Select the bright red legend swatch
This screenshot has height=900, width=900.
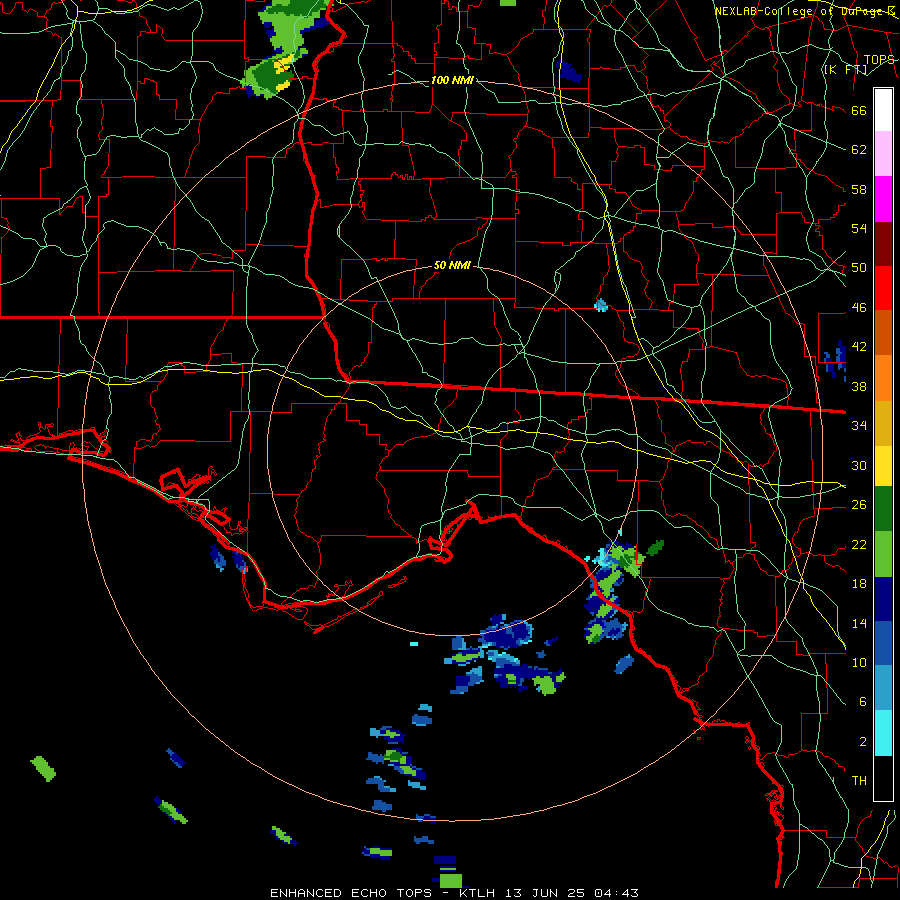tap(883, 288)
